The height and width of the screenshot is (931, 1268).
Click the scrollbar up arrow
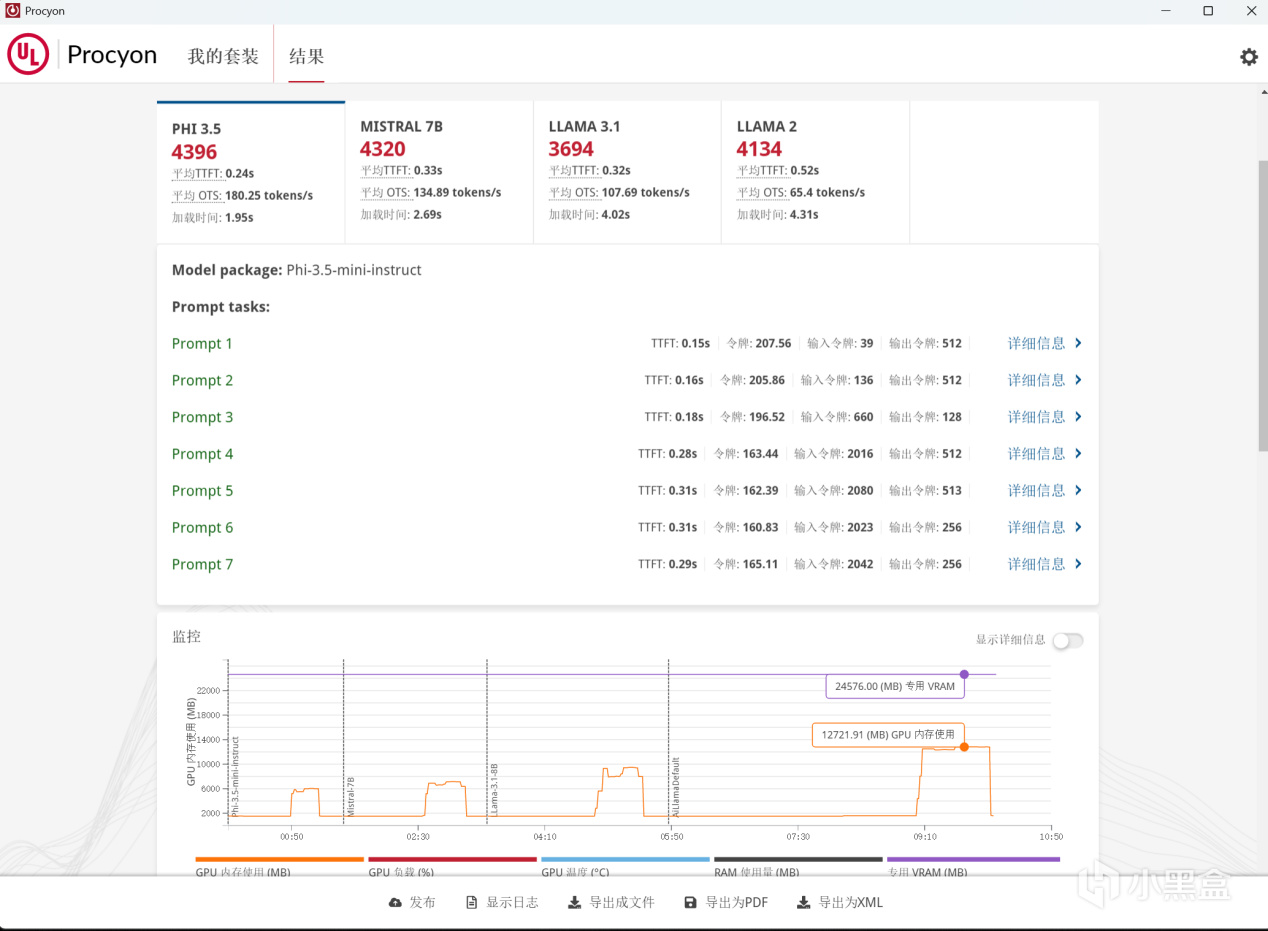point(1262,92)
